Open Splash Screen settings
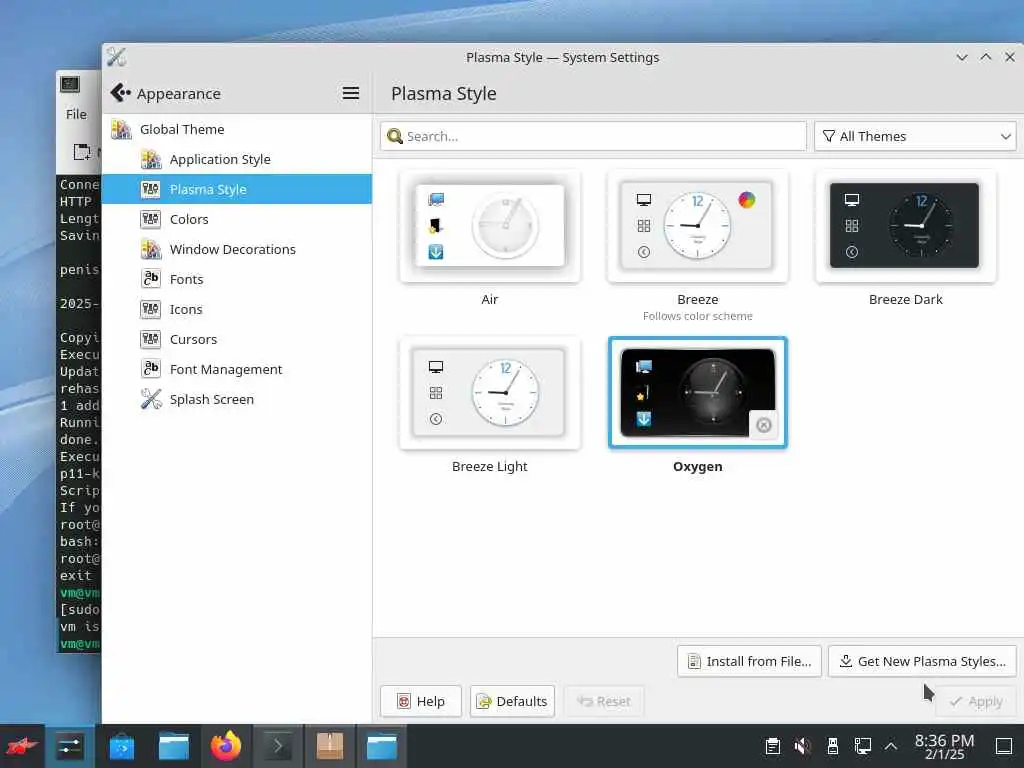The width and height of the screenshot is (1024, 768). pos(236,400)
